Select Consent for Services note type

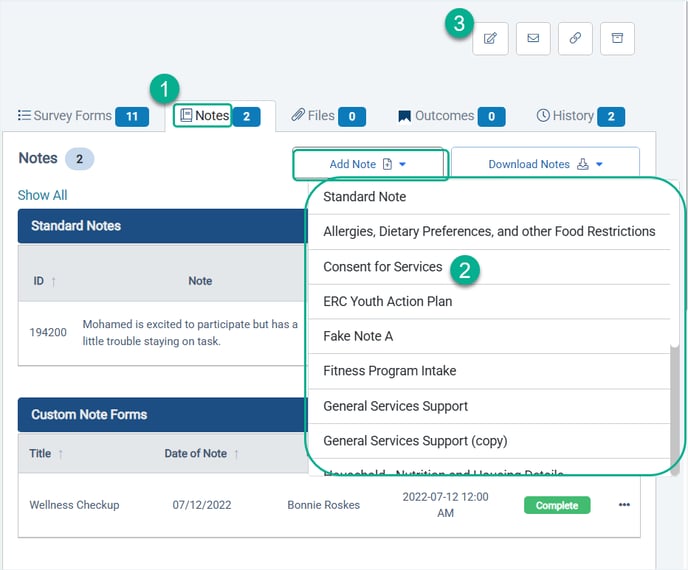click(x=383, y=267)
